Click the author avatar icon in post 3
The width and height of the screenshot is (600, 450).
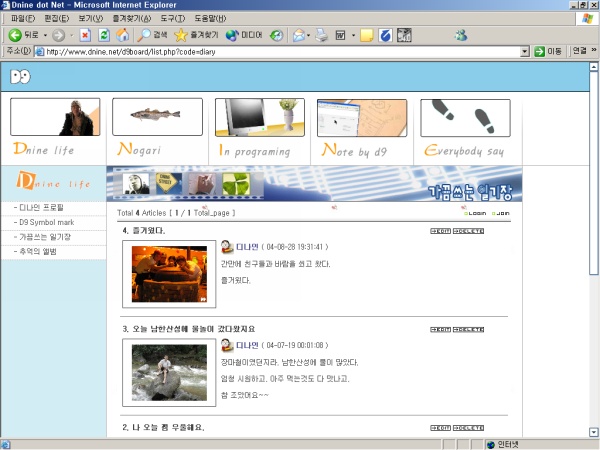click(227, 345)
